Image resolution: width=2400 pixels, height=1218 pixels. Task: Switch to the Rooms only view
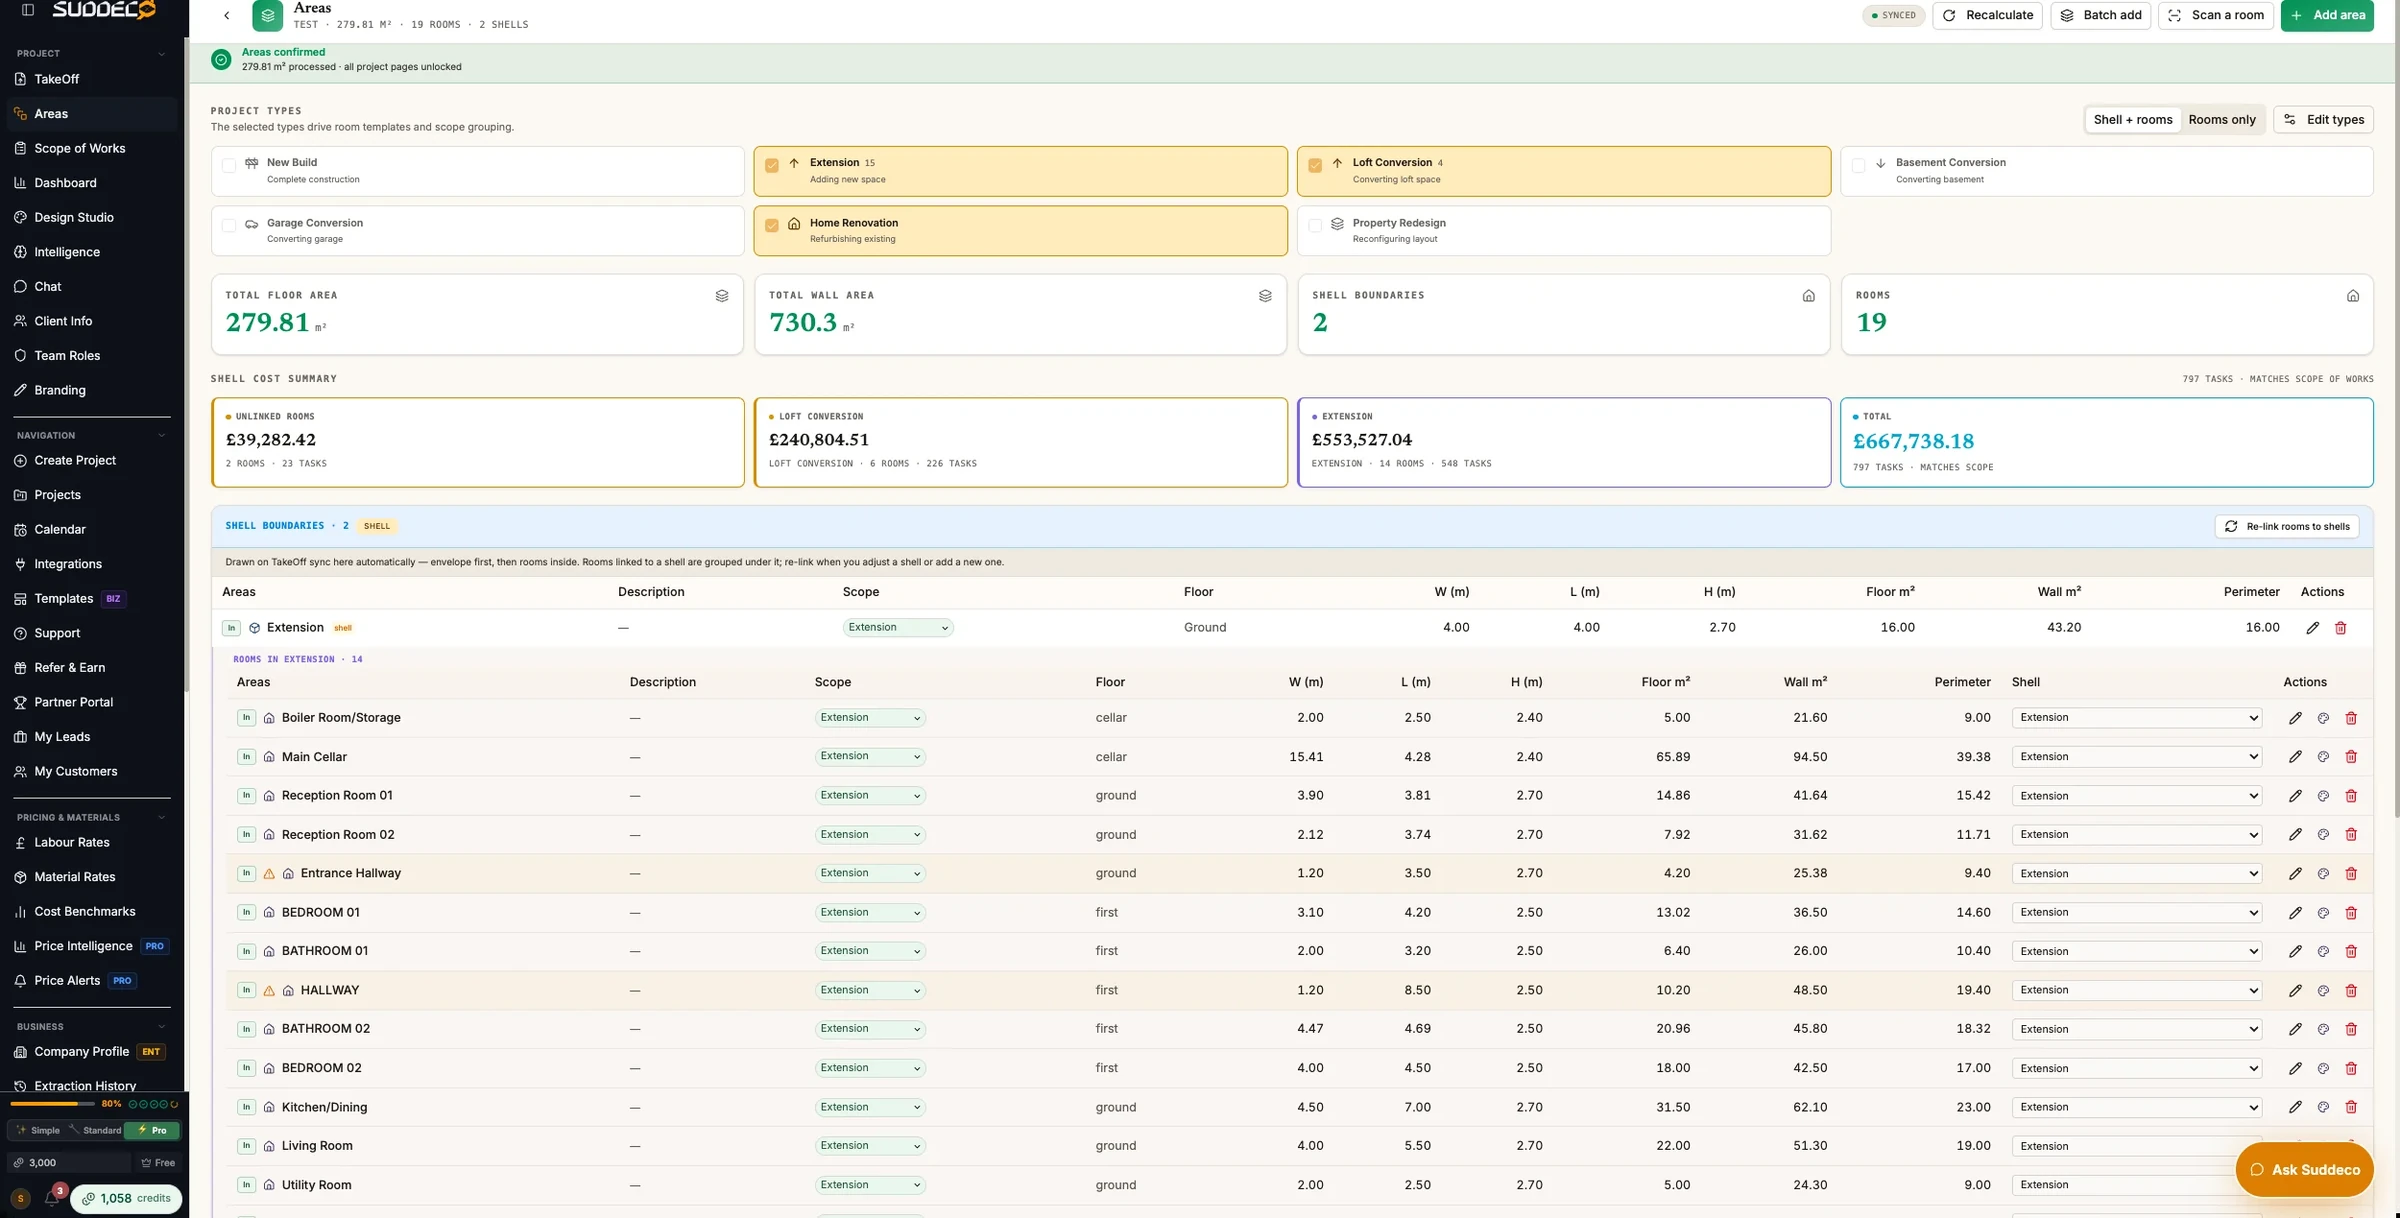click(x=2222, y=120)
